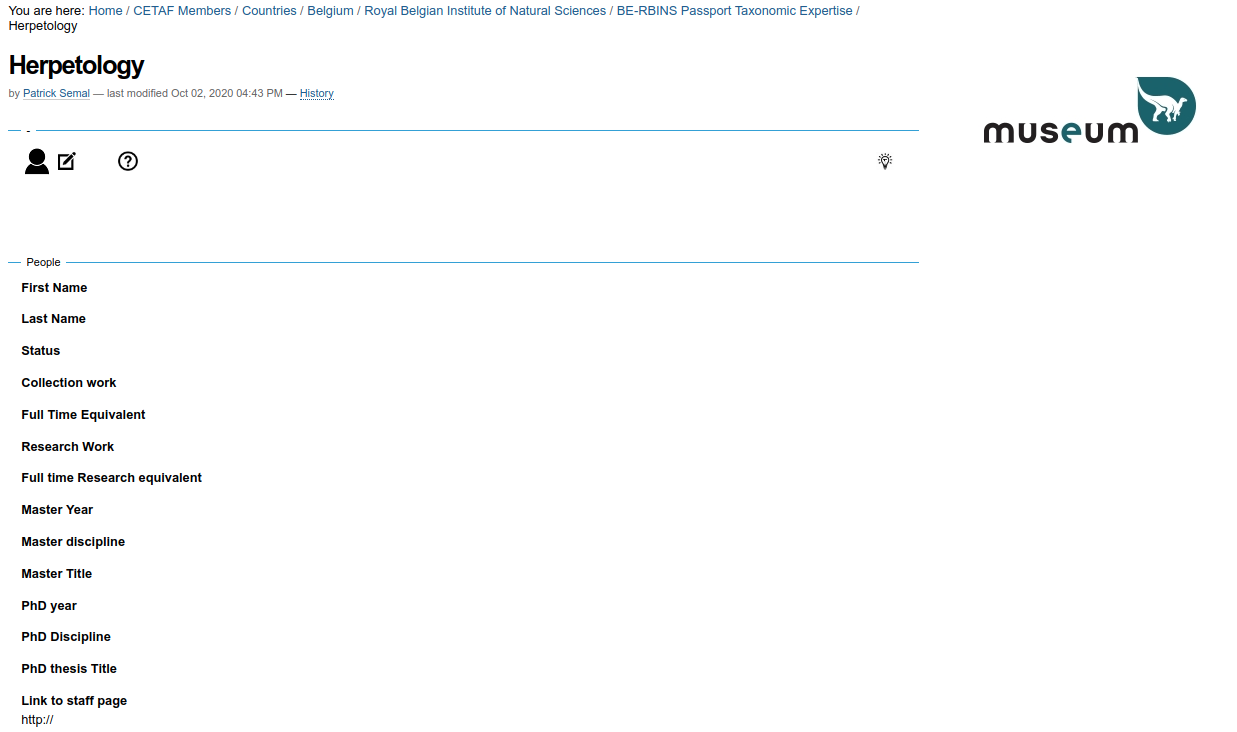Screen dimensions: 1237x732
Task: Click the PhD thesis Title label
Action: point(69,669)
